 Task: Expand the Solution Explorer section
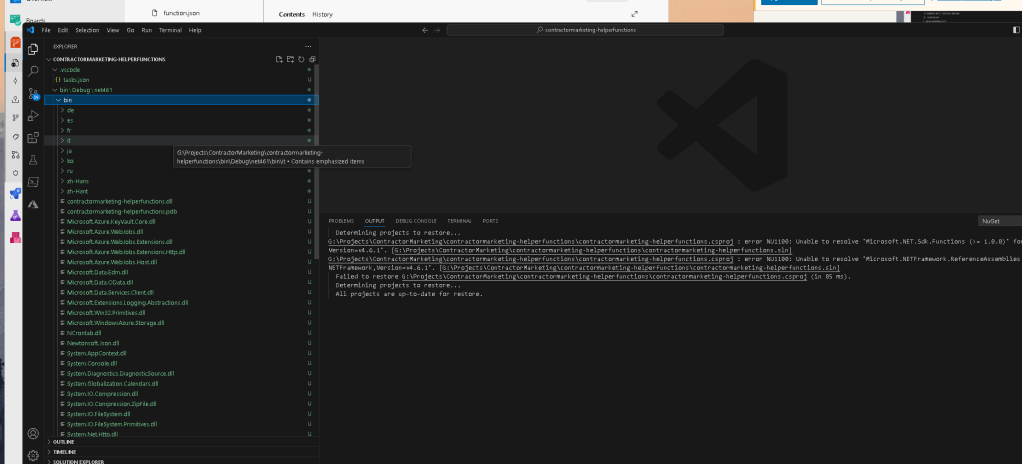pos(181,461)
